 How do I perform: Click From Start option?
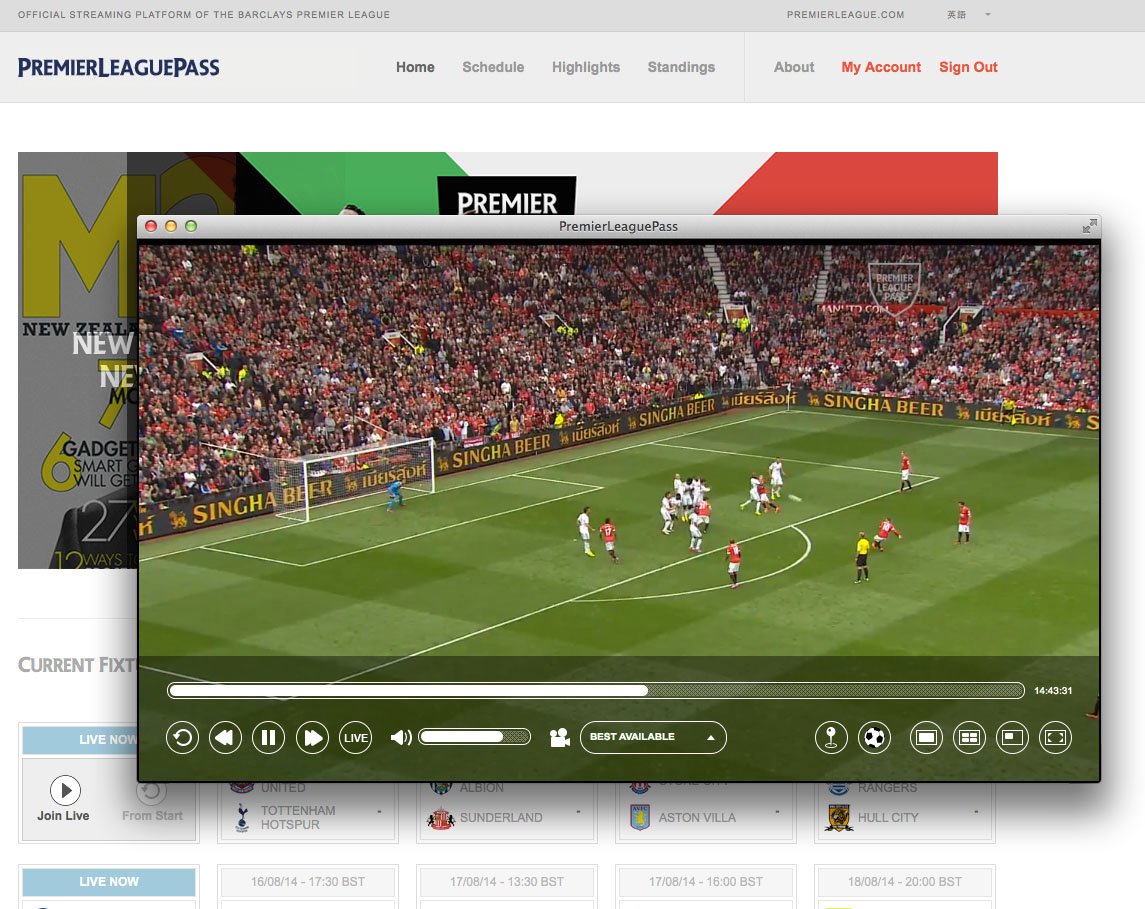coord(152,816)
